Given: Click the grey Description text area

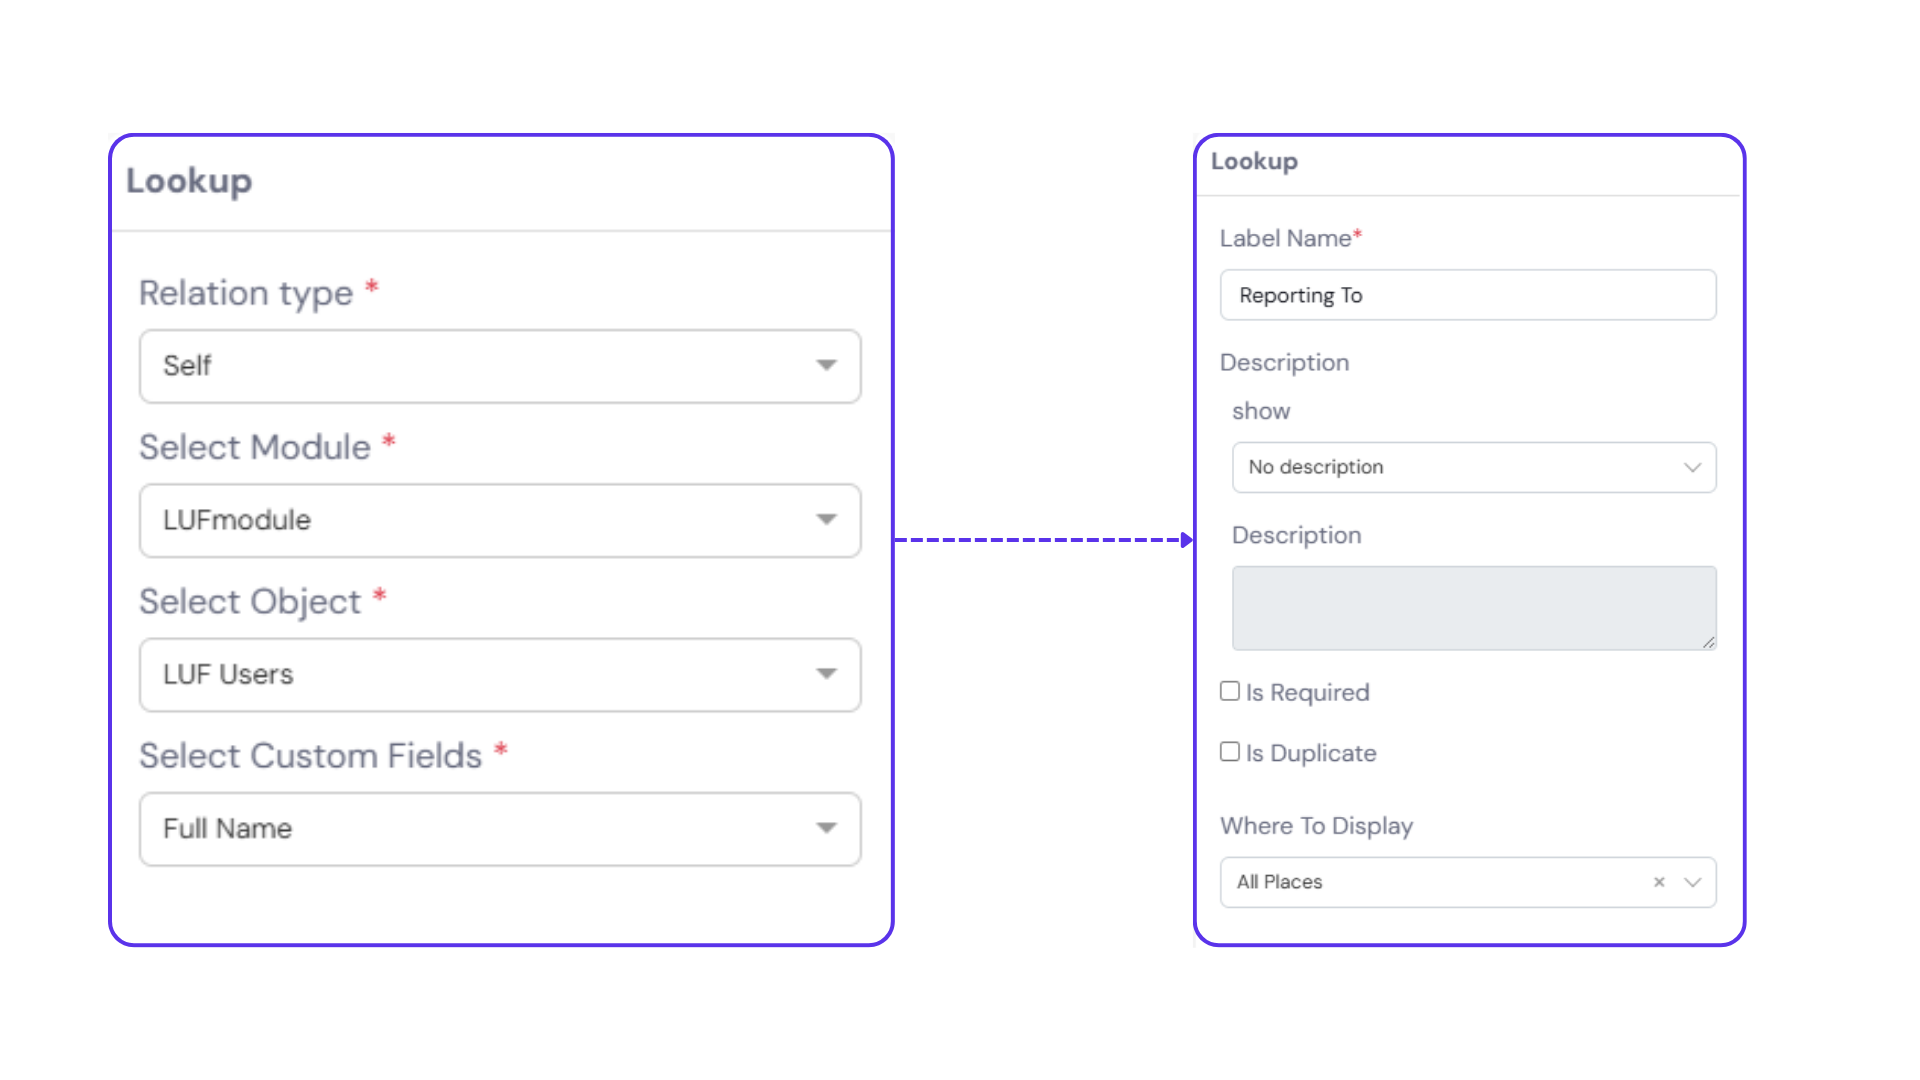Looking at the screenshot, I should point(1473,608).
